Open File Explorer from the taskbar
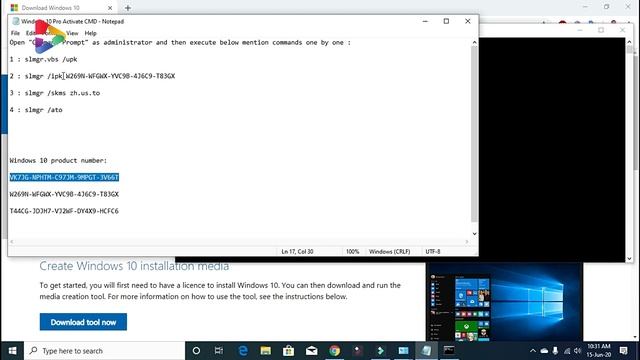The width and height of the screenshot is (640, 360). [x=266, y=351]
